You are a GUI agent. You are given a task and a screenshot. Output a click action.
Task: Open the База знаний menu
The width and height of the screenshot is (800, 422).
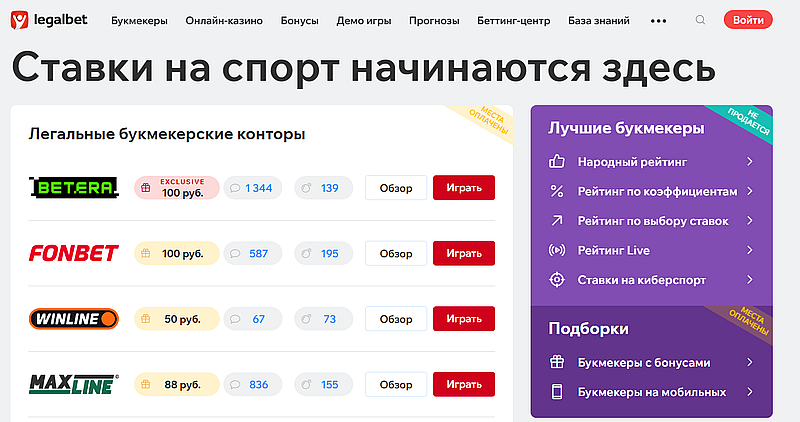pyautogui.click(x=598, y=21)
